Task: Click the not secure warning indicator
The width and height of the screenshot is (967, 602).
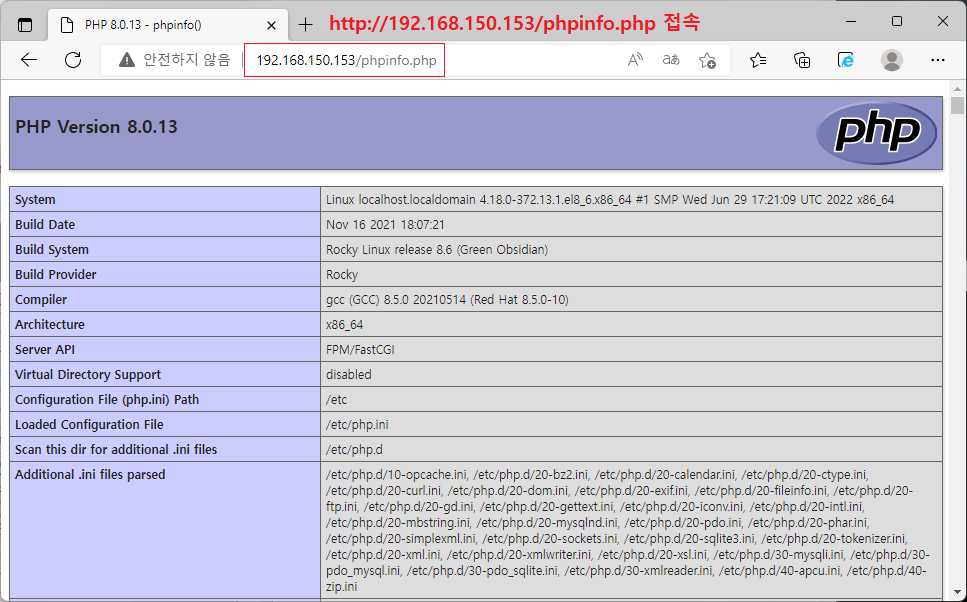Action: (175, 60)
